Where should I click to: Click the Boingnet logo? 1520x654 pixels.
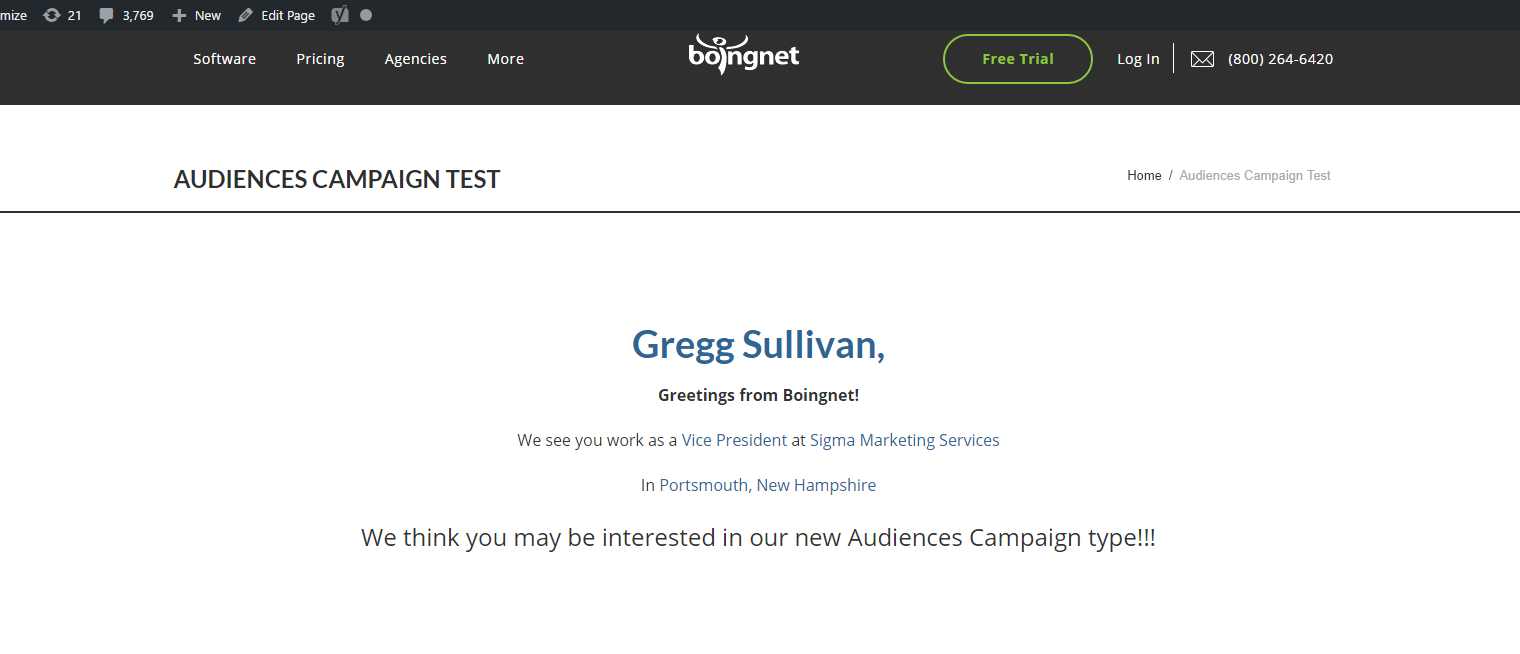pos(744,55)
